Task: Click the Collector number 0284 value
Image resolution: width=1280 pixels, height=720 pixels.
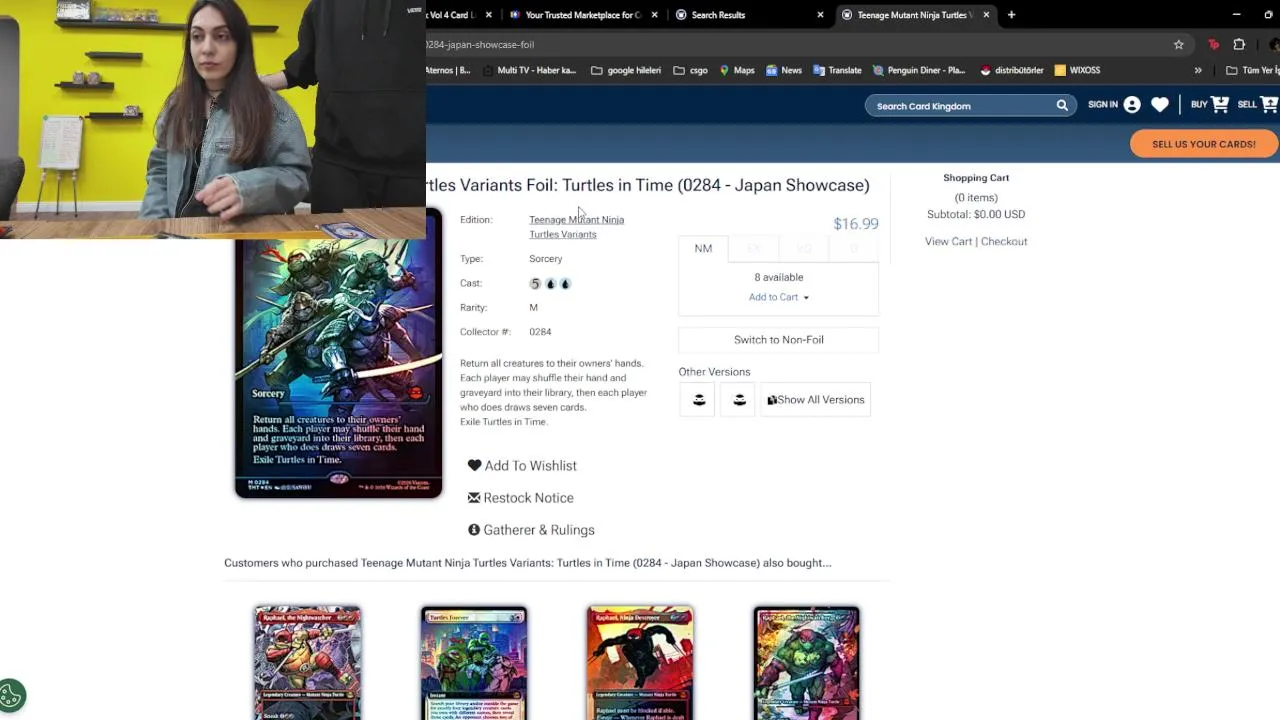Action: (540, 332)
